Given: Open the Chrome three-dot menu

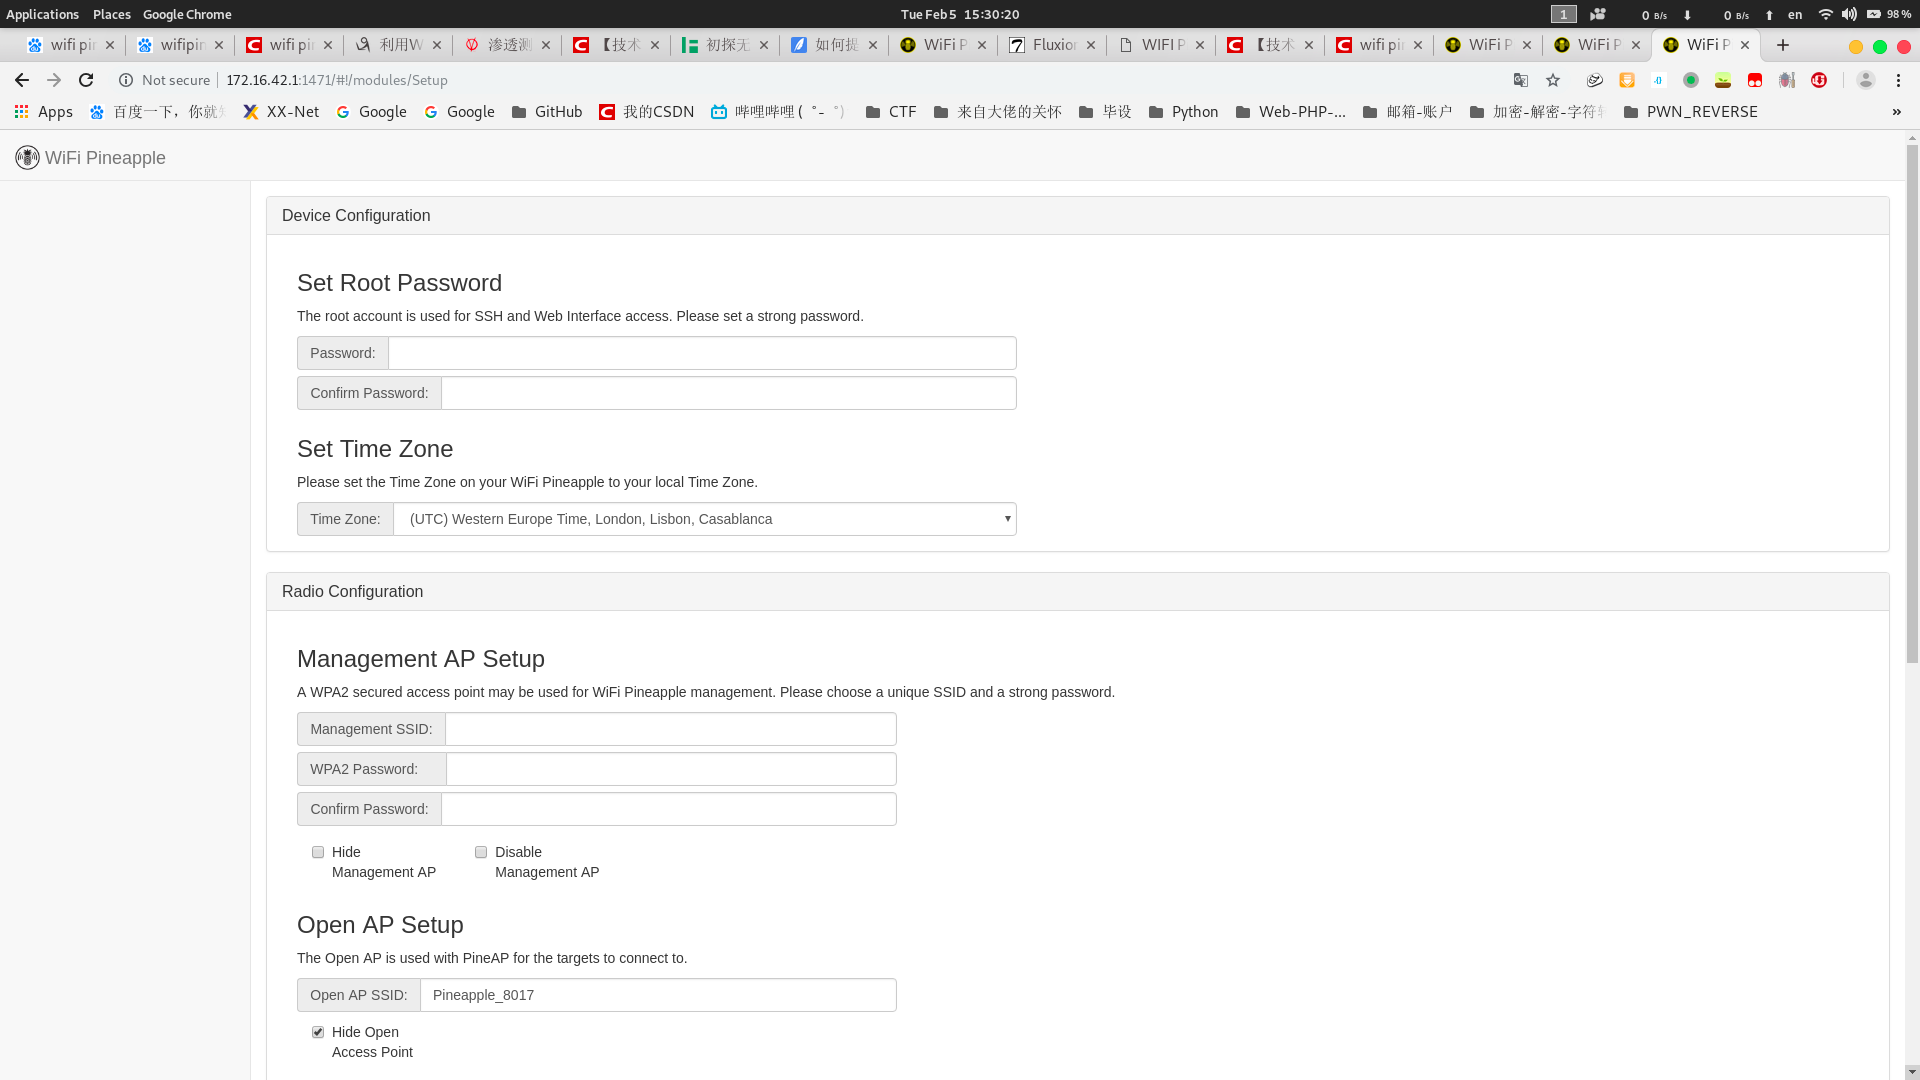Looking at the screenshot, I should [x=1899, y=80].
